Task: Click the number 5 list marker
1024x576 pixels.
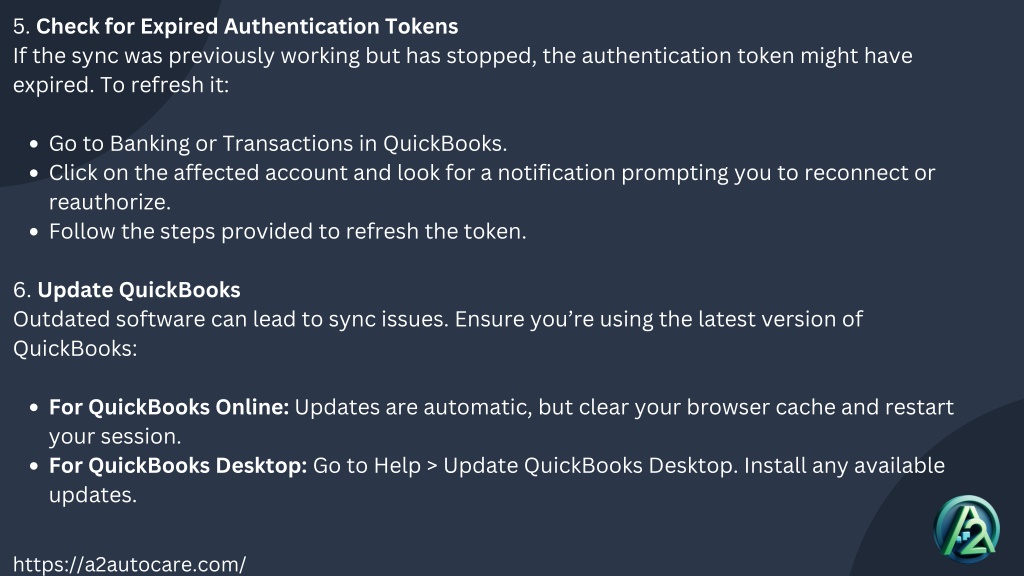Action: (22, 26)
